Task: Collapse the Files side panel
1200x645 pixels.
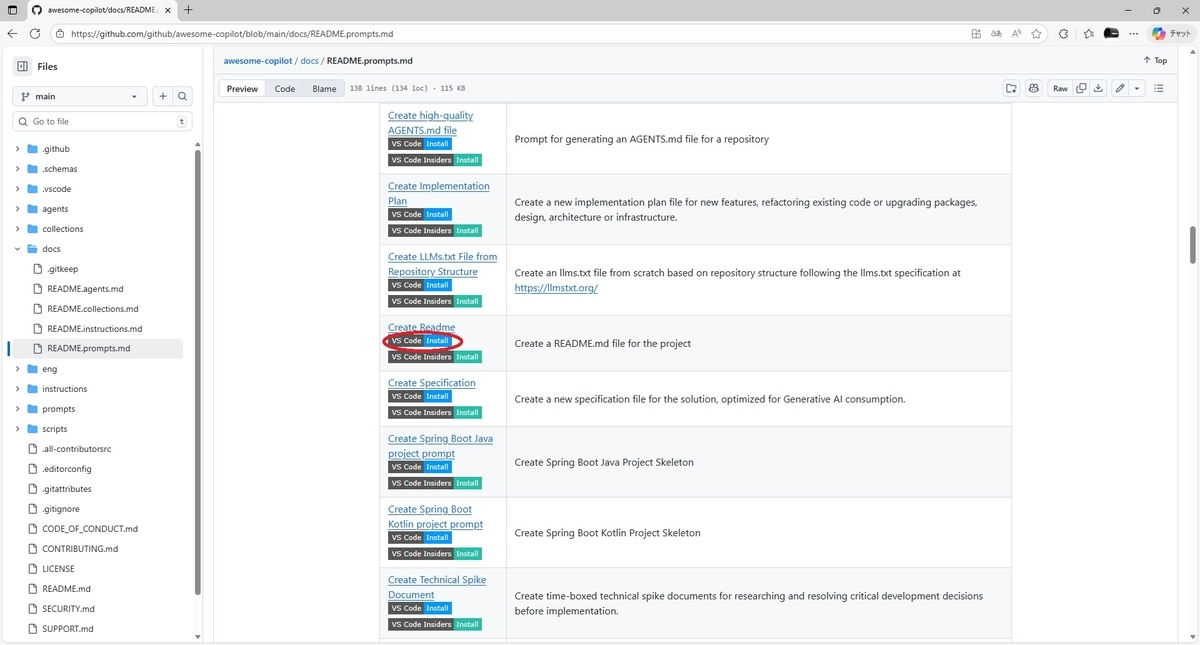Action: [22, 66]
